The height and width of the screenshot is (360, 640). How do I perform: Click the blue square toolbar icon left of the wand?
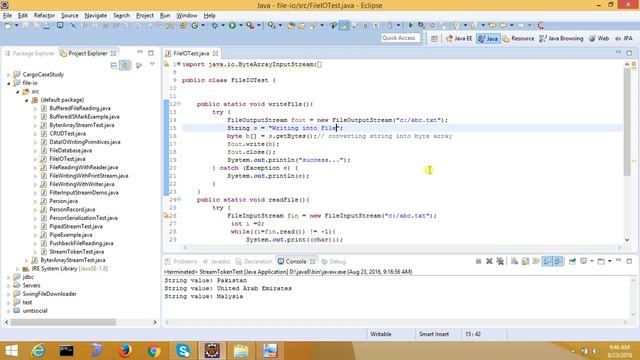[x=60, y=25]
